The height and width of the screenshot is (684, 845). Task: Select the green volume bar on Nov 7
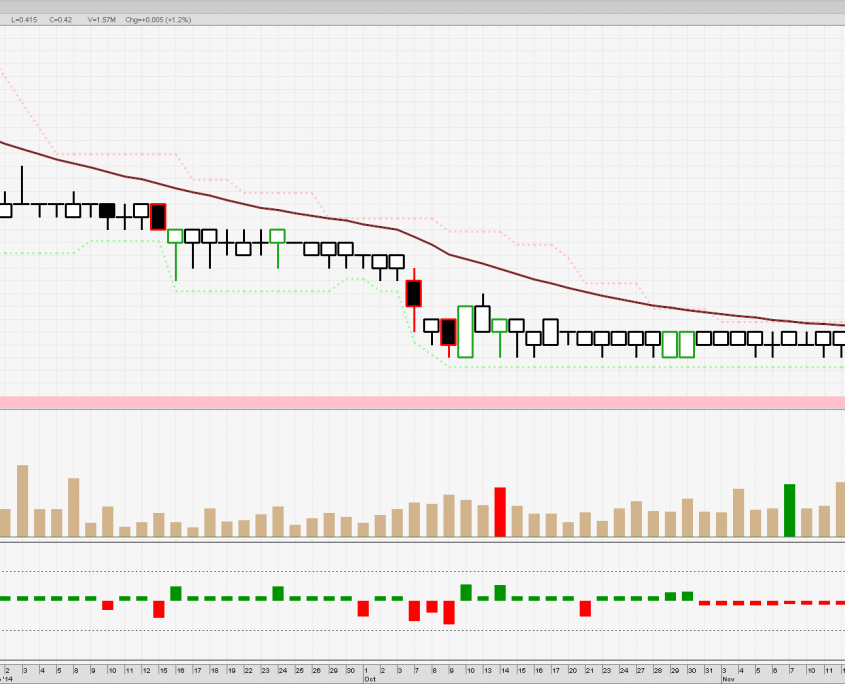789,510
